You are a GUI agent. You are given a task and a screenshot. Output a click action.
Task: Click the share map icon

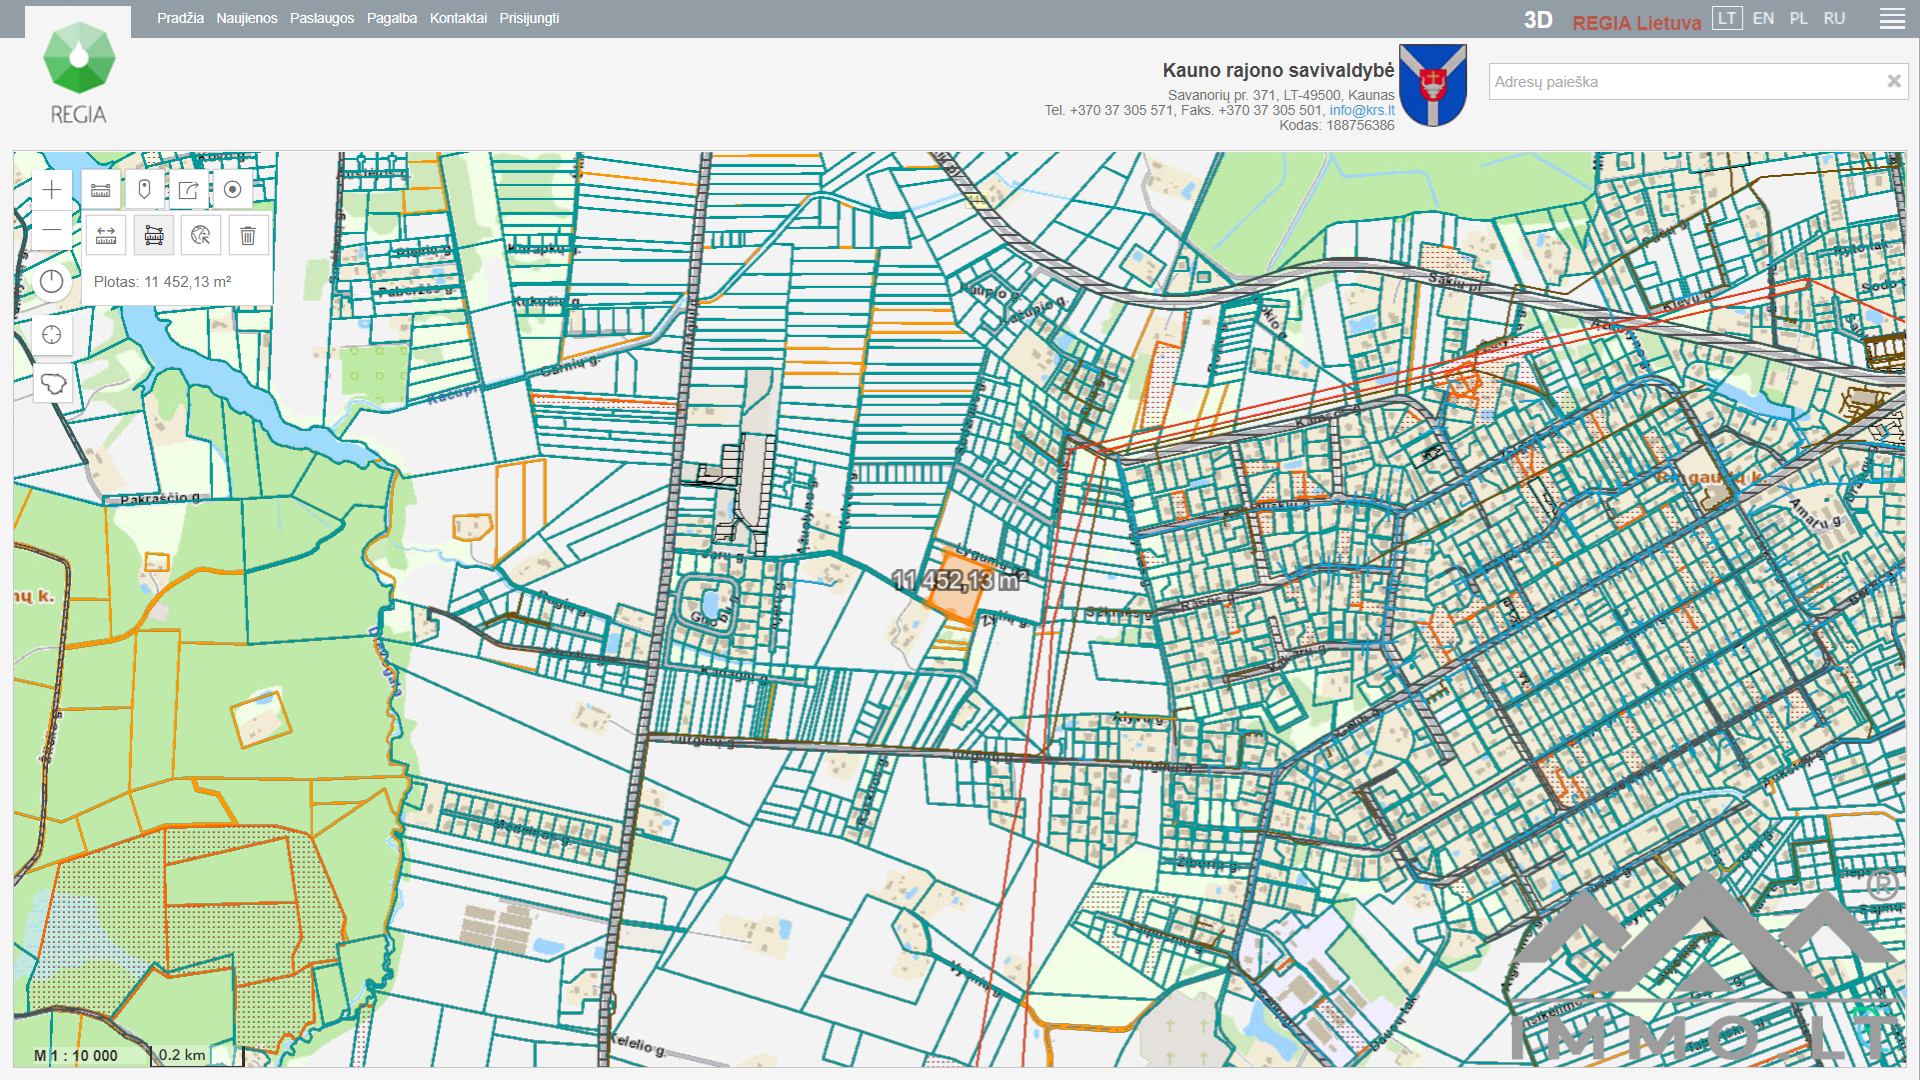click(x=188, y=190)
